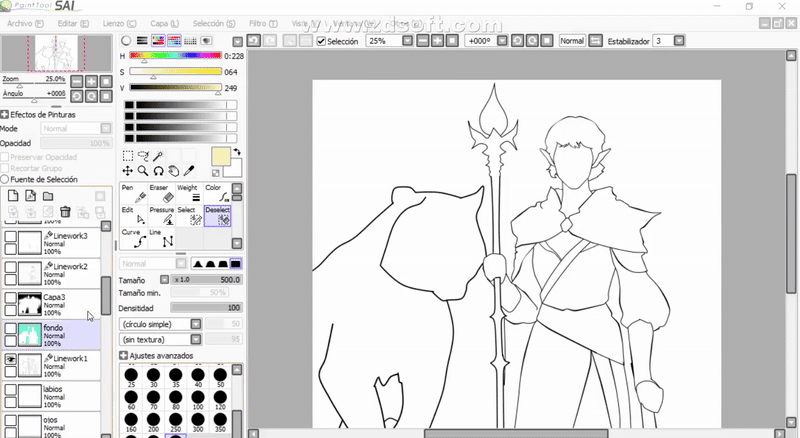The width and height of the screenshot is (800, 438).
Task: Open the Estabilizador value dropdown
Action: point(679,41)
